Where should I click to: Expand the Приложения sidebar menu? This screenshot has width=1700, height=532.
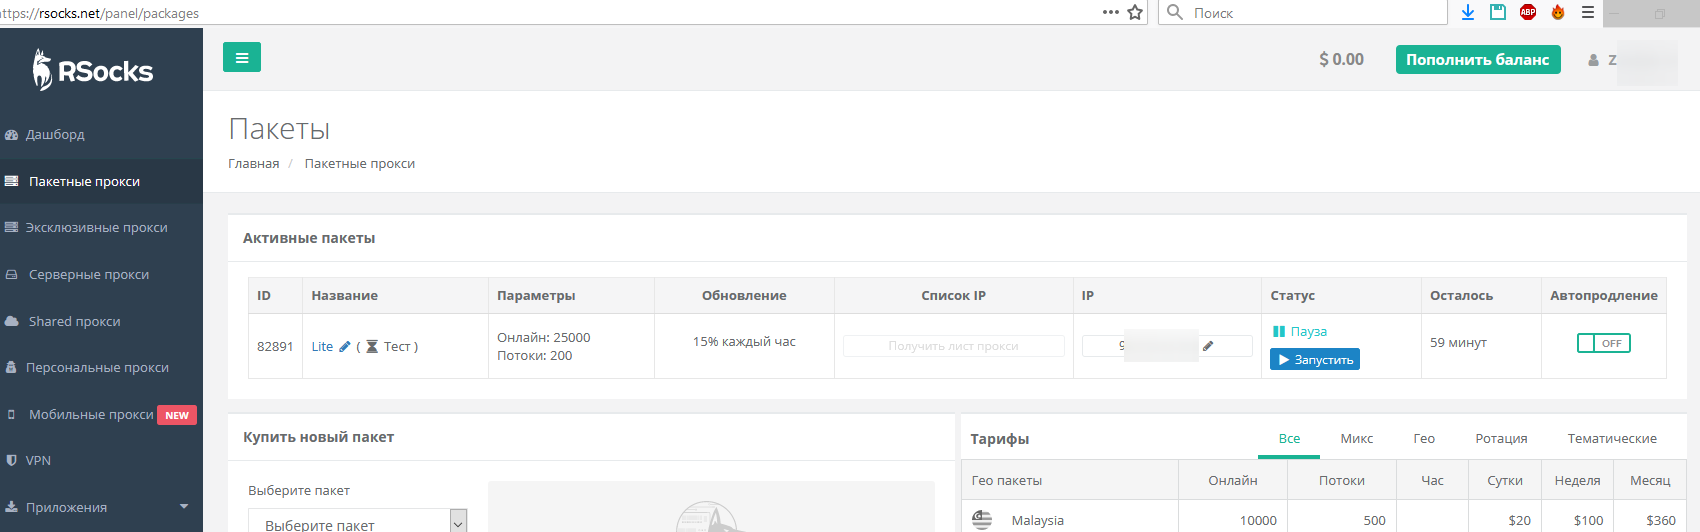point(95,507)
